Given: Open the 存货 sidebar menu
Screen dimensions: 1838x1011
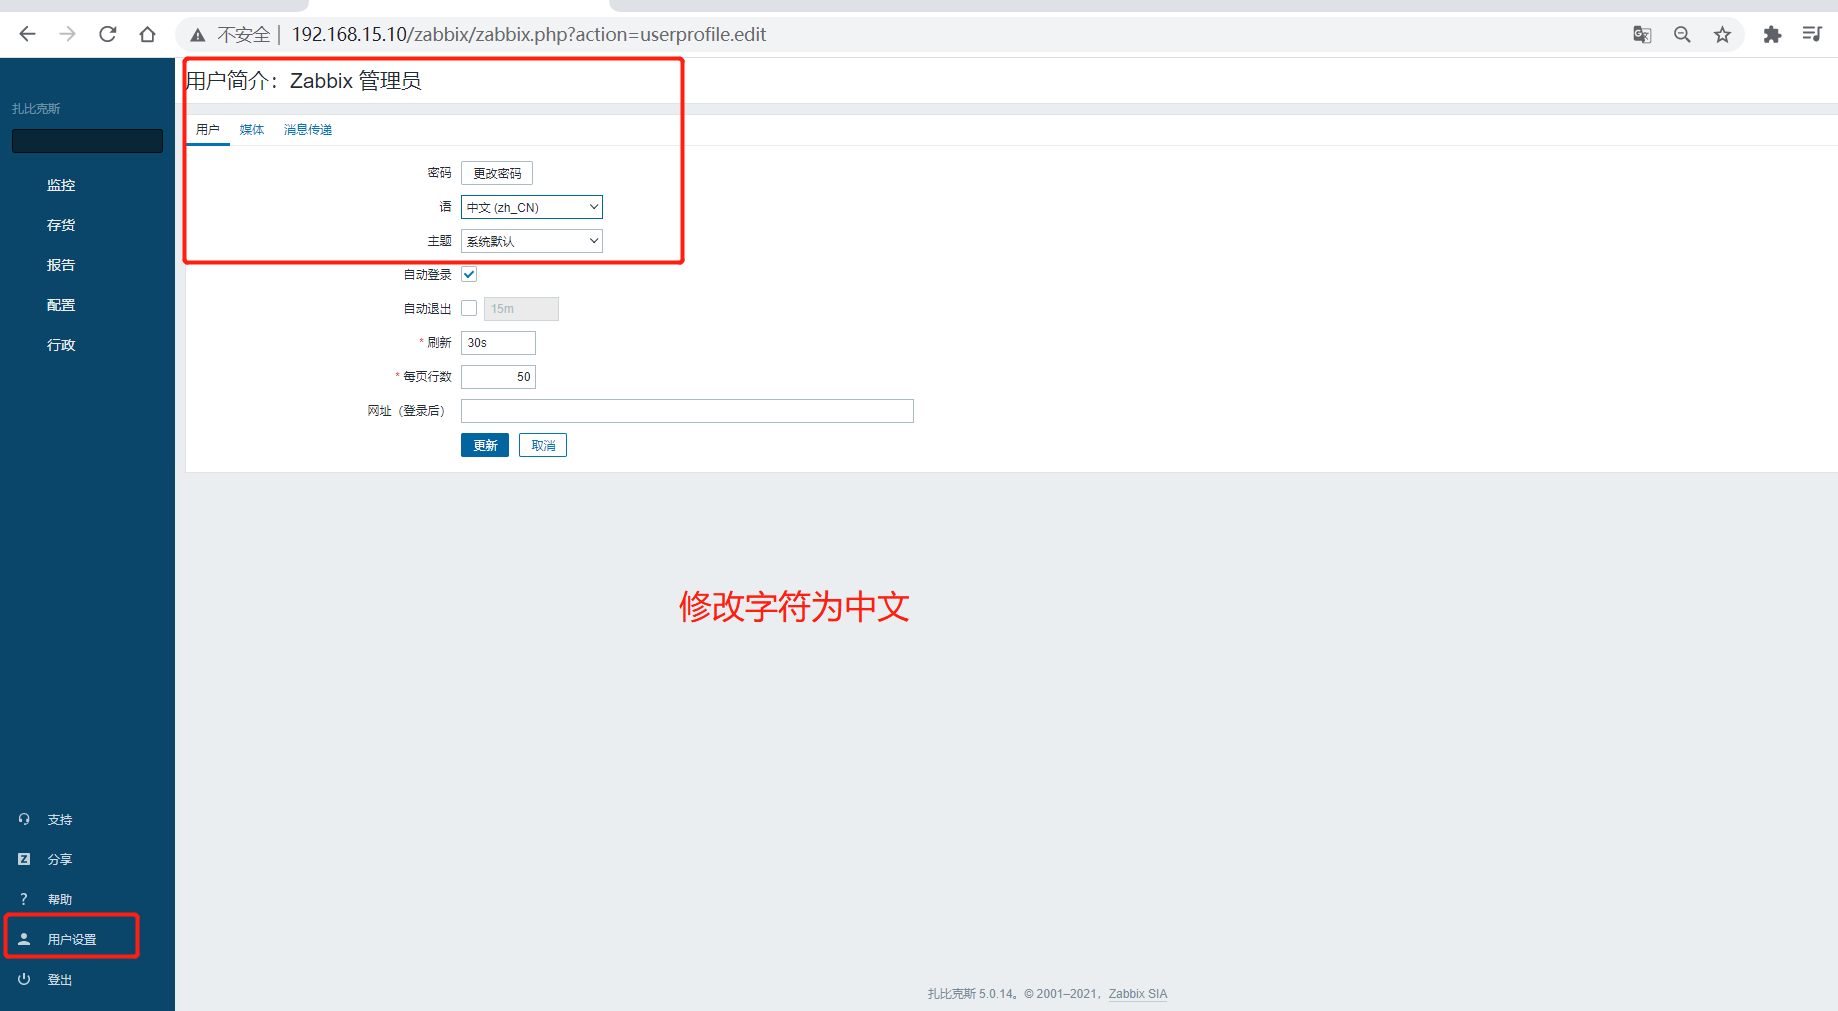Looking at the screenshot, I should tap(61, 225).
